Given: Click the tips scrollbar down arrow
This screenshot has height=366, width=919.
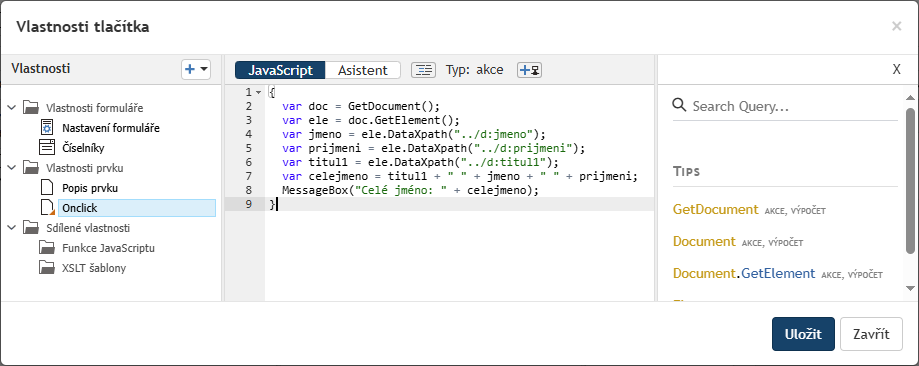Looking at the screenshot, I should tap(910, 287).
